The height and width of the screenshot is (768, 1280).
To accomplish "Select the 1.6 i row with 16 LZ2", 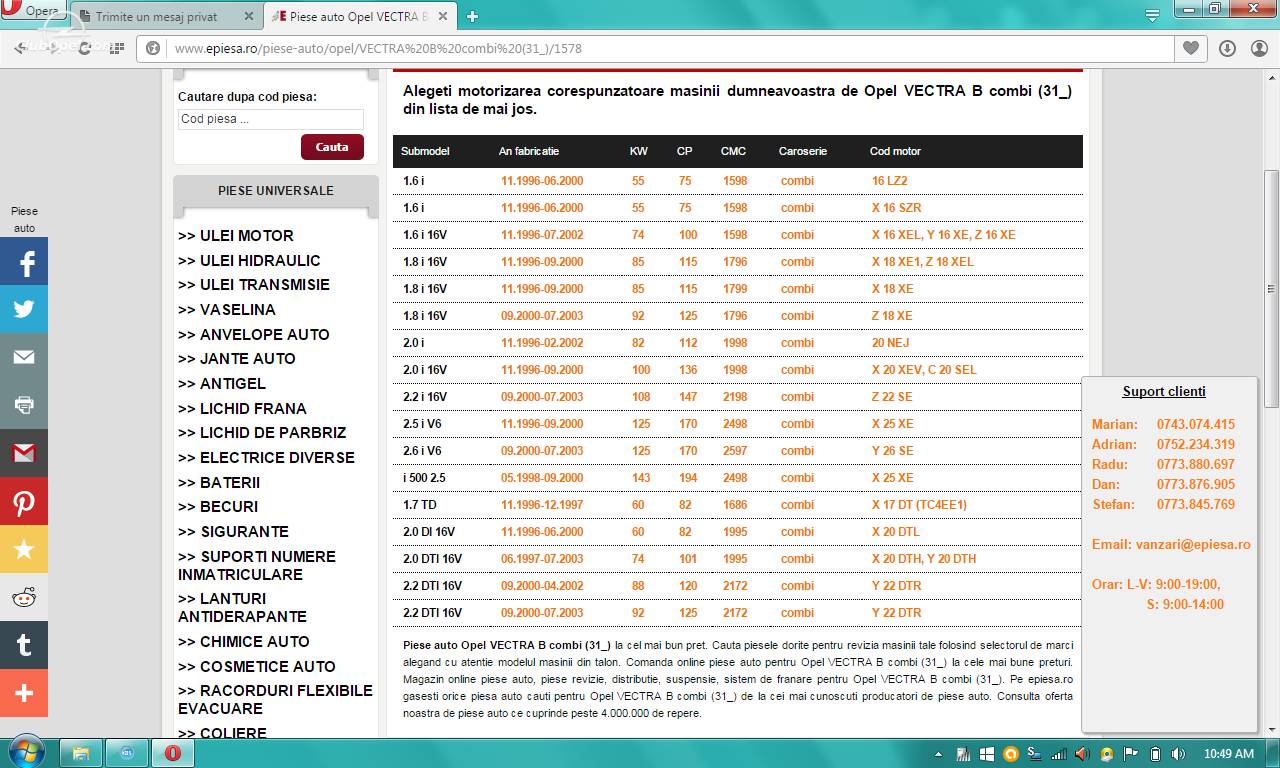I will pos(737,181).
